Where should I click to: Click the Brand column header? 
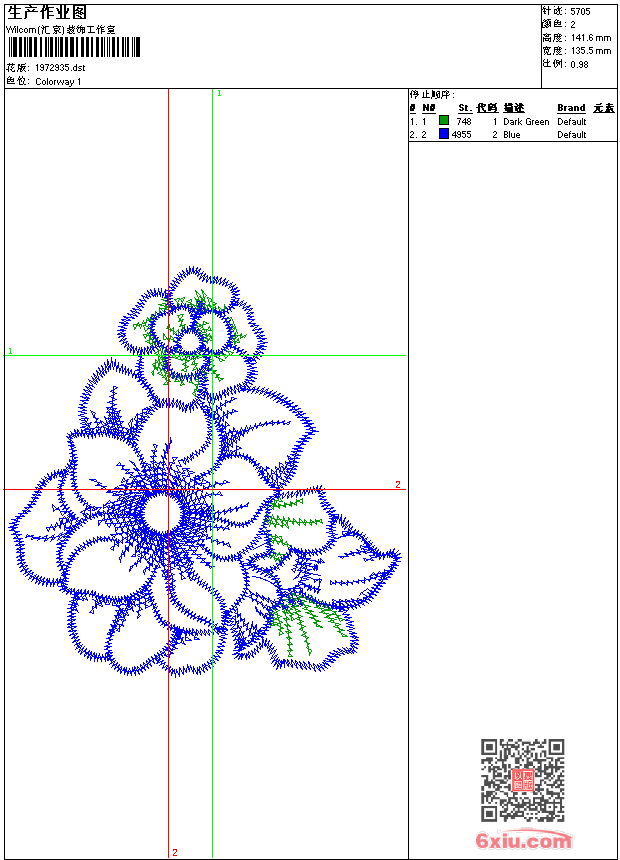tap(571, 108)
